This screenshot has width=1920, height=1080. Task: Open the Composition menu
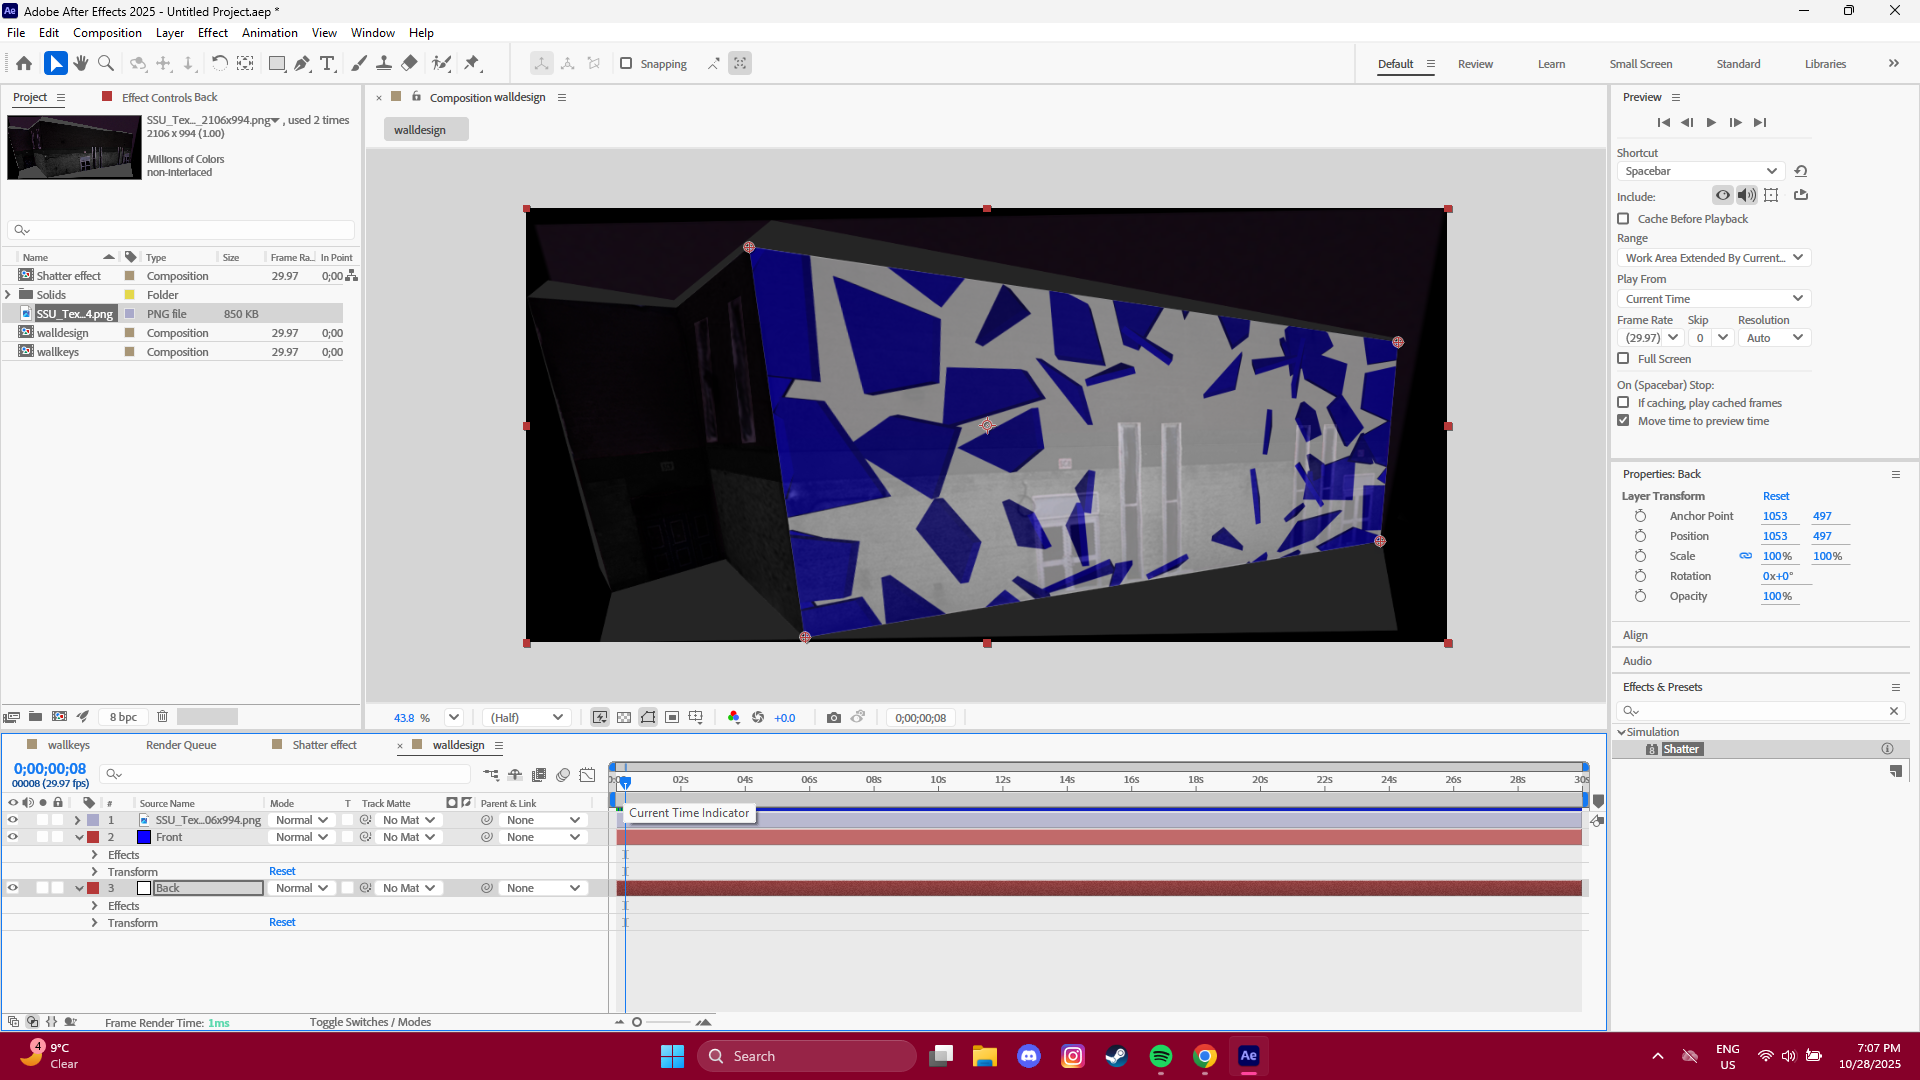click(x=106, y=32)
